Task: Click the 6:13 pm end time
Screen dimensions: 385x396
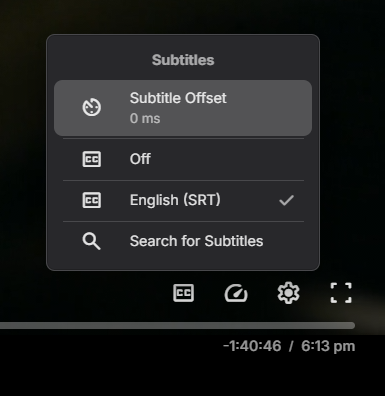Action: pyautogui.click(x=328, y=346)
